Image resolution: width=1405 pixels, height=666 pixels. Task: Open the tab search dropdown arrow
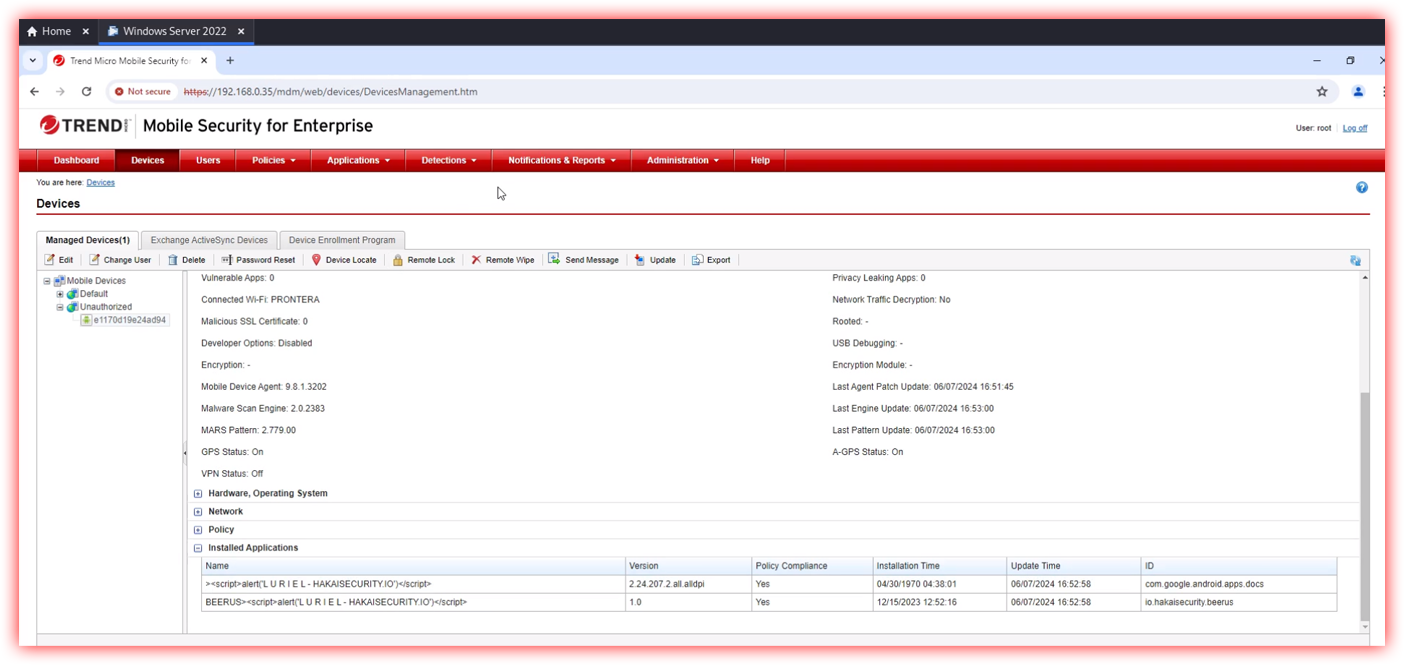(33, 60)
